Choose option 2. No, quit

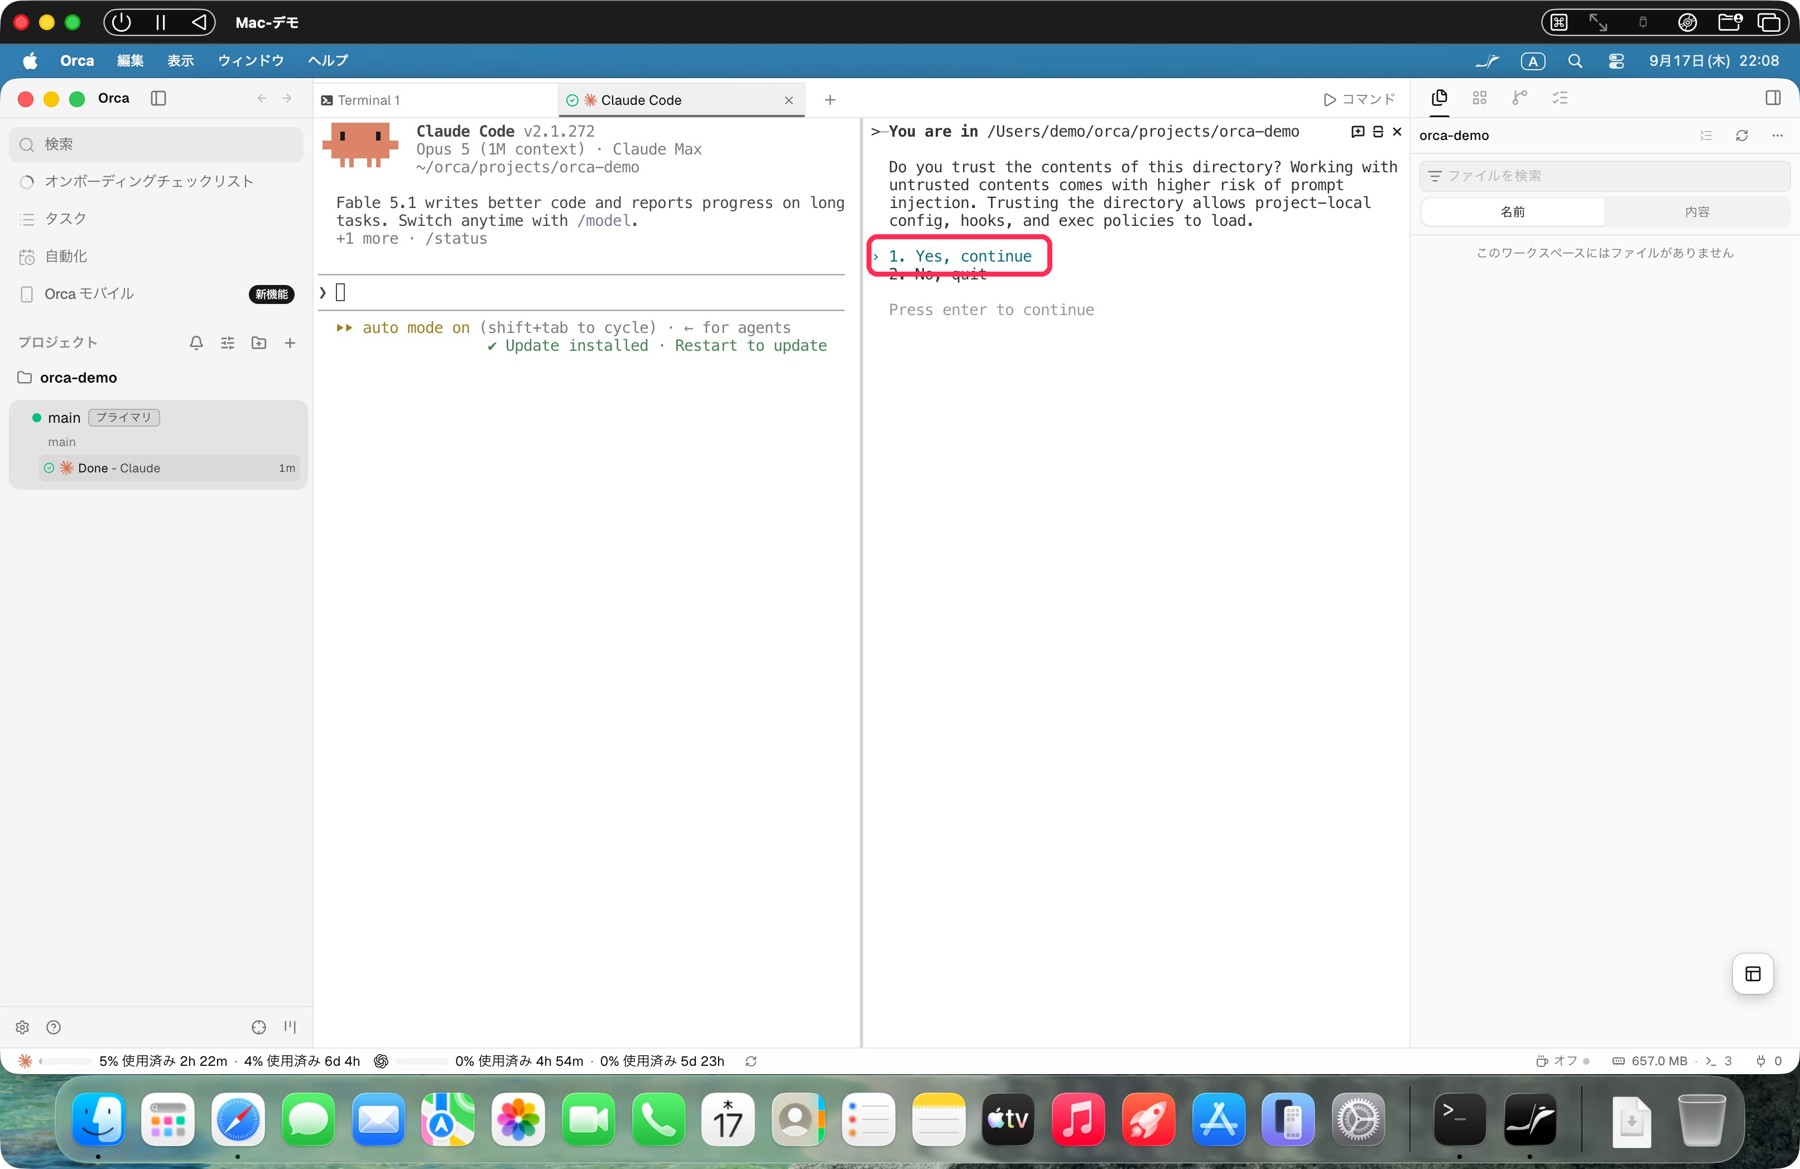point(938,274)
